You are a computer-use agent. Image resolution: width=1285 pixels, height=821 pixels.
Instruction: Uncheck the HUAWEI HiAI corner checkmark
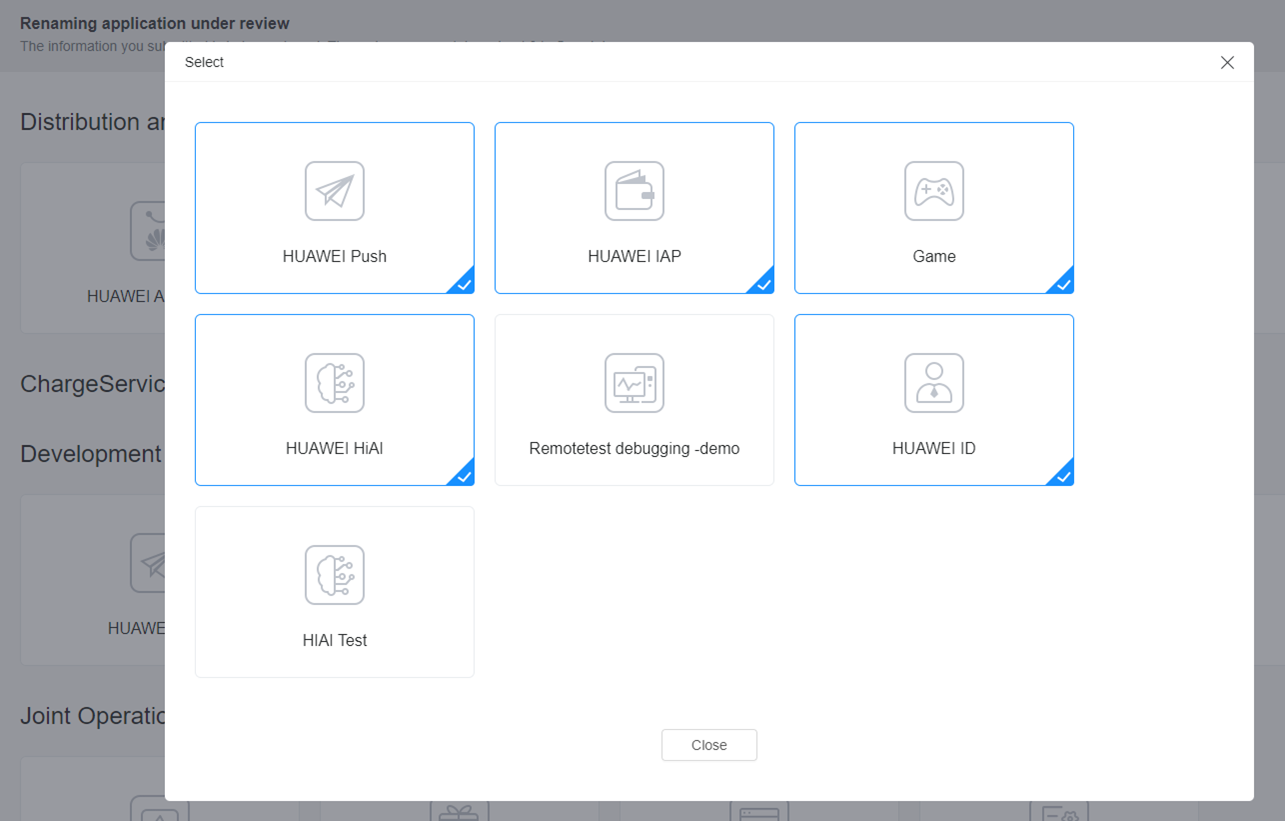(463, 475)
